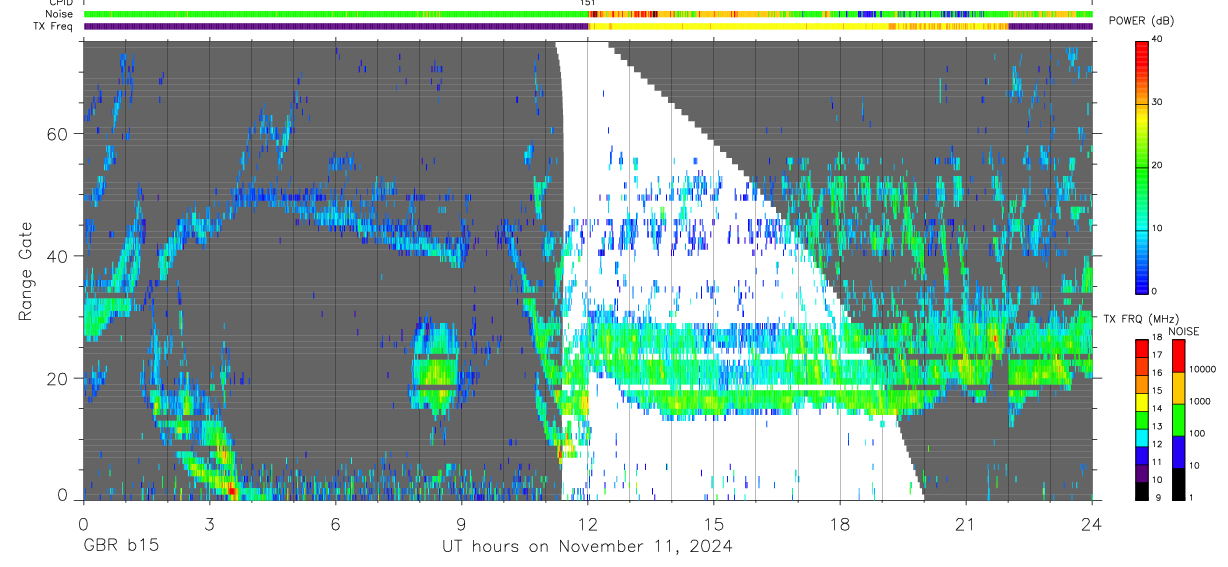Click the Range Gate axis tick '20'
This screenshot has height=567, width=1228.
pyautogui.click(x=59, y=378)
